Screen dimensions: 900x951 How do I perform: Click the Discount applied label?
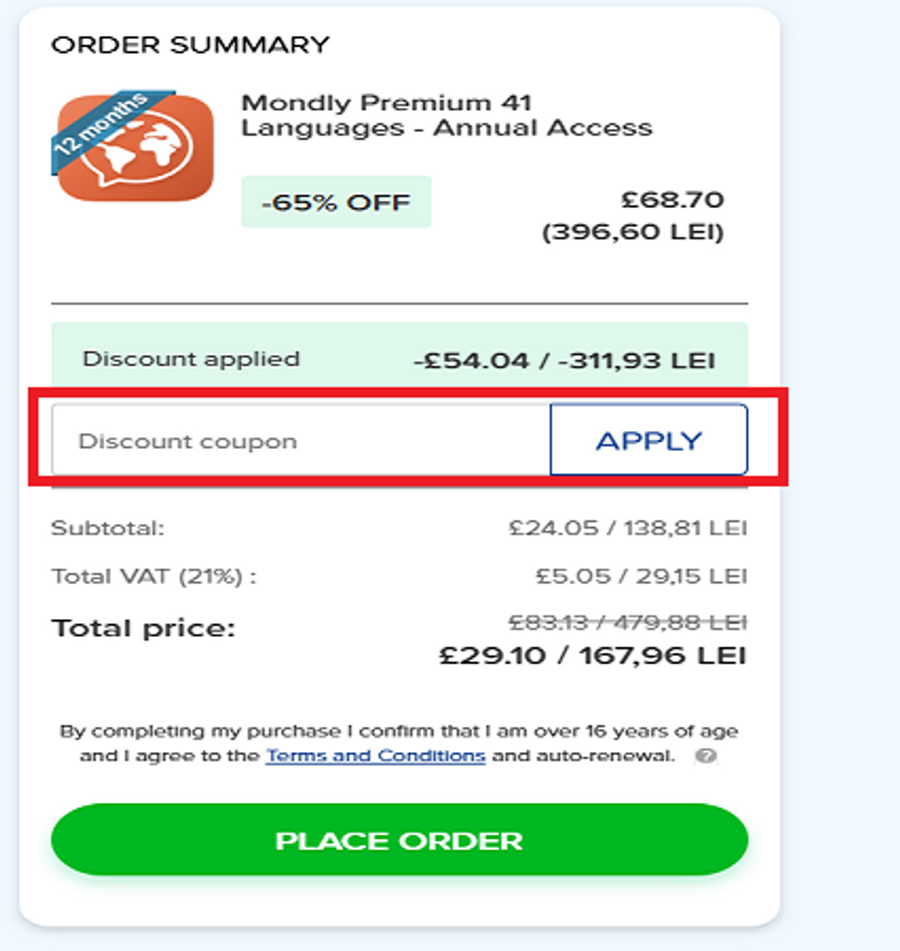(x=191, y=359)
